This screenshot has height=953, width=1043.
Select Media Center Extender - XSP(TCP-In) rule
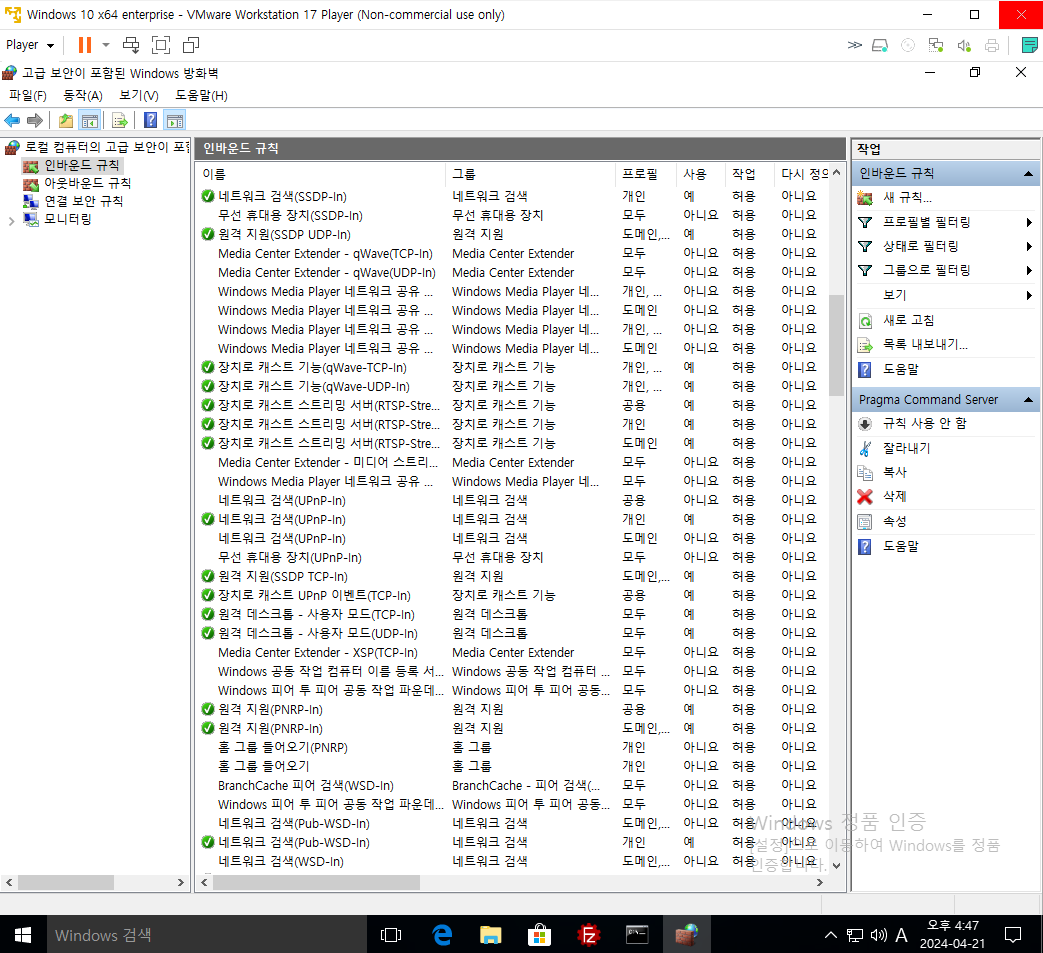click(x=317, y=652)
